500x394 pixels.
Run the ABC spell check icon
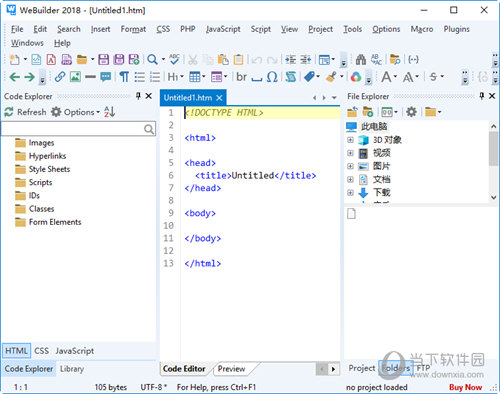[x=174, y=59]
